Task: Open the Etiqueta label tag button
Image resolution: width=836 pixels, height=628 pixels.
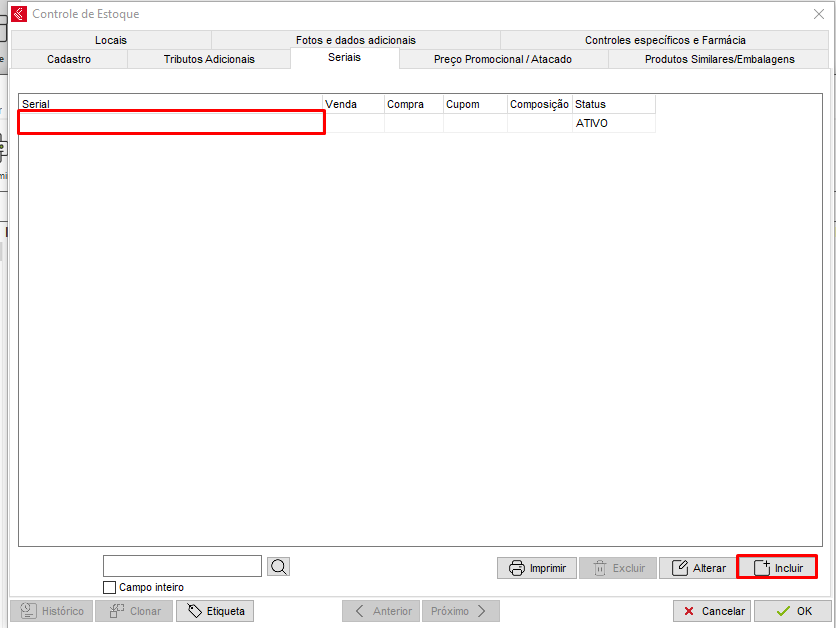Action: coord(215,611)
